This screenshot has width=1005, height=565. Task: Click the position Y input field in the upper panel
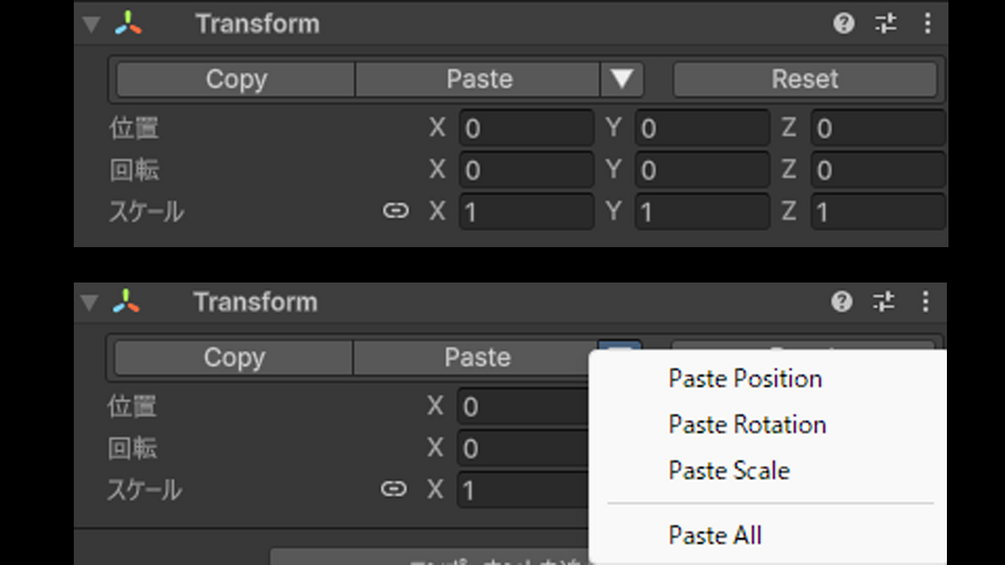pyautogui.click(x=702, y=129)
